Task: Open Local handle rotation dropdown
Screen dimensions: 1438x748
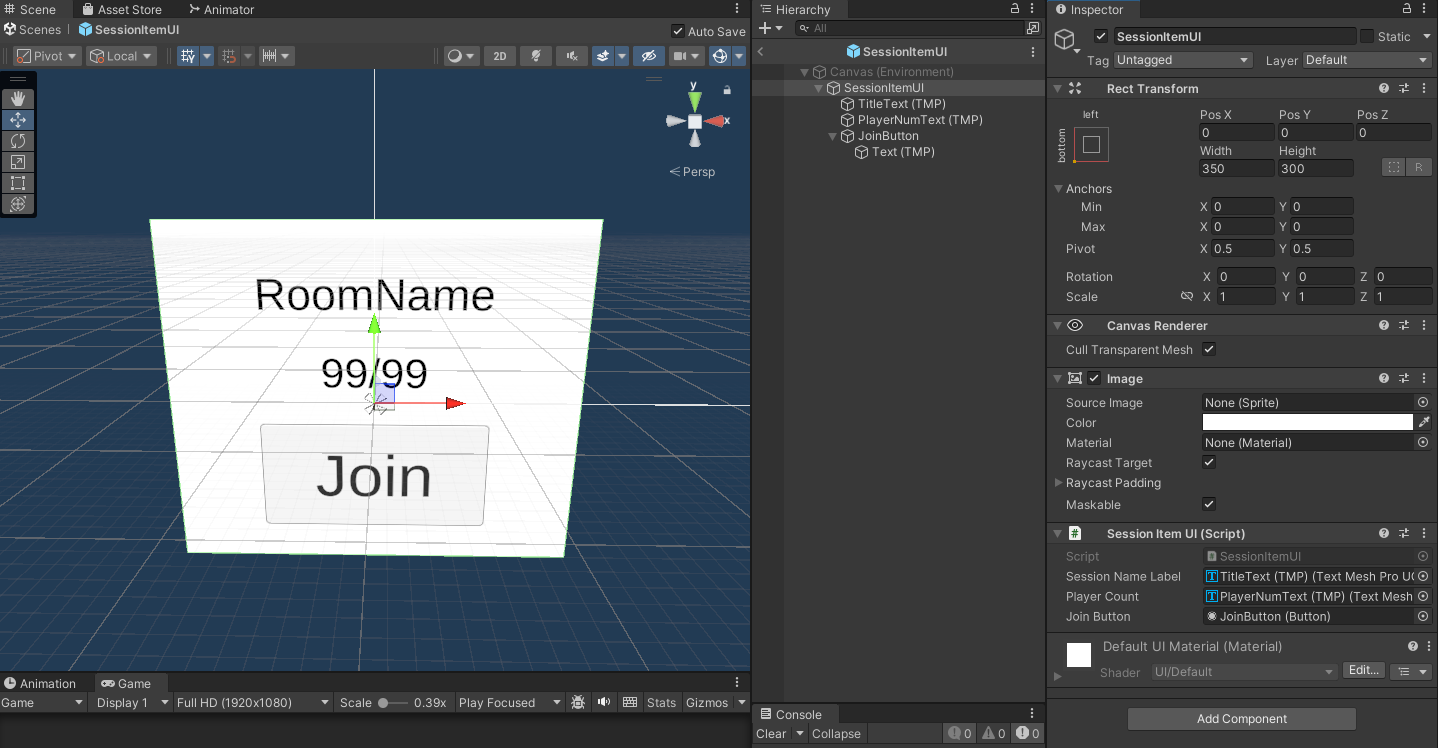Action: (121, 56)
